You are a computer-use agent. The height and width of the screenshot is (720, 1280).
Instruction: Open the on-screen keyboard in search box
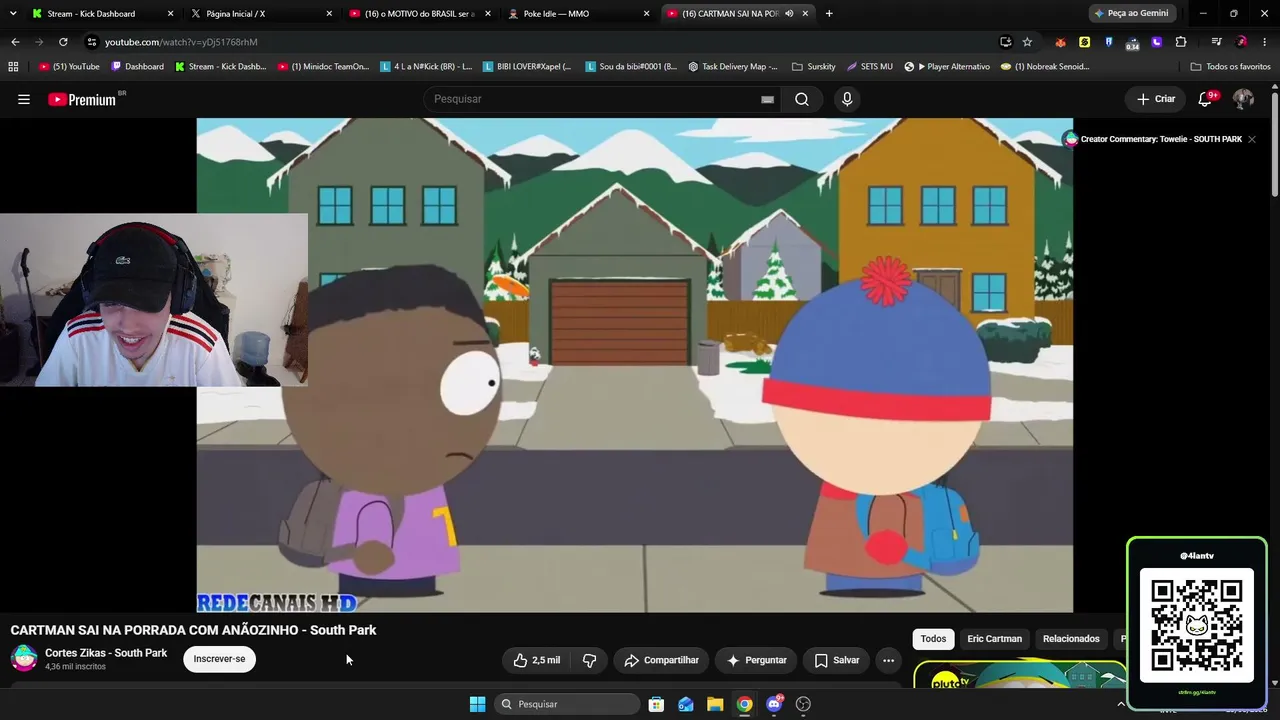[767, 99]
